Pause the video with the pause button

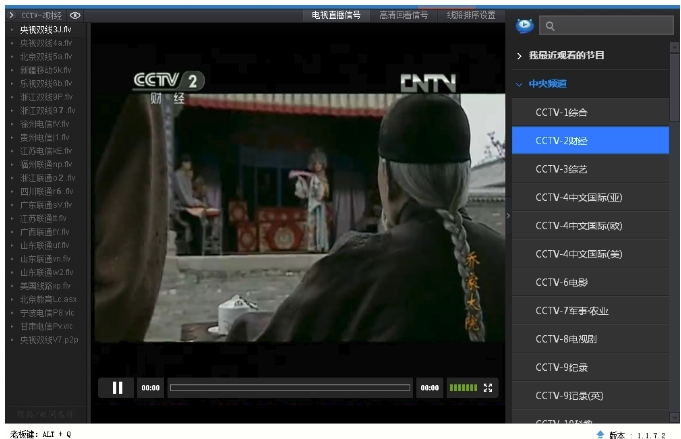click(x=116, y=388)
